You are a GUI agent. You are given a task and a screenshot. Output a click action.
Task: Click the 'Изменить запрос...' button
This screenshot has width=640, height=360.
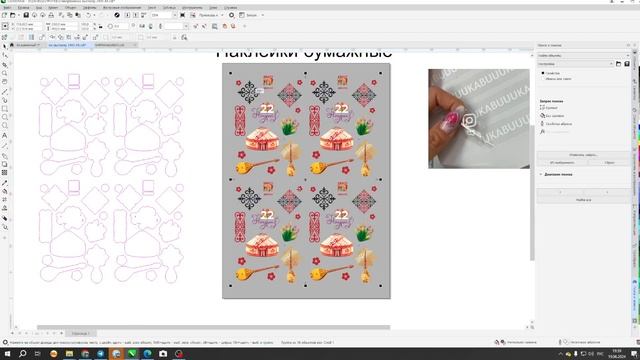(583, 155)
